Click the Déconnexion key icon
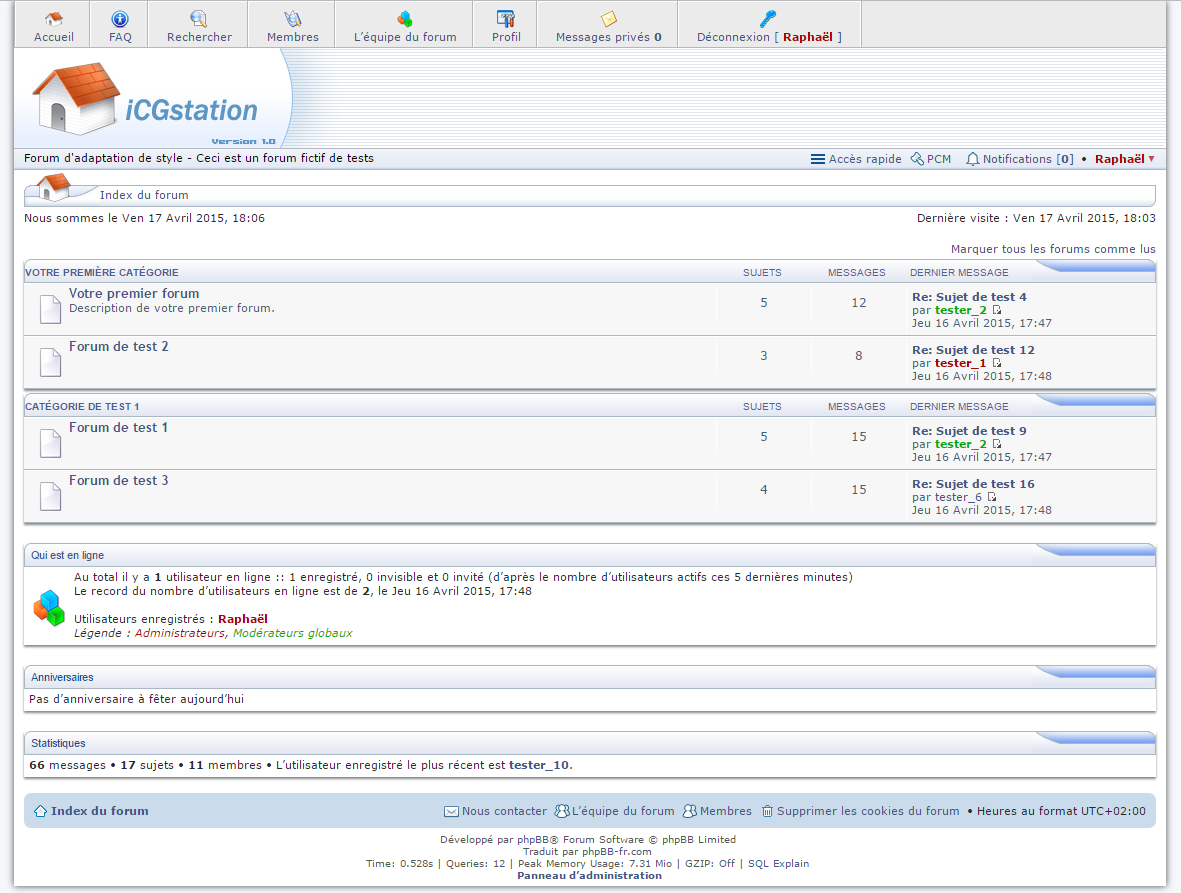Screen dimensions: 1181x893 click(768, 19)
